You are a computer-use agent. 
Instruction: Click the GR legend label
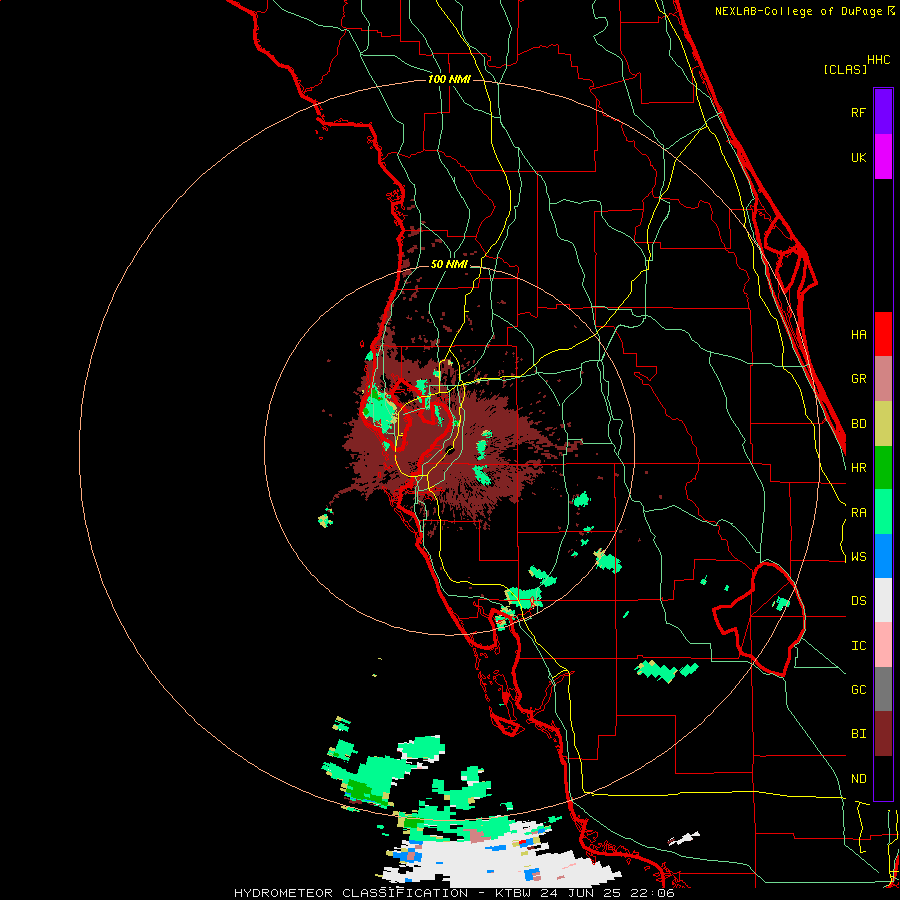(858, 379)
